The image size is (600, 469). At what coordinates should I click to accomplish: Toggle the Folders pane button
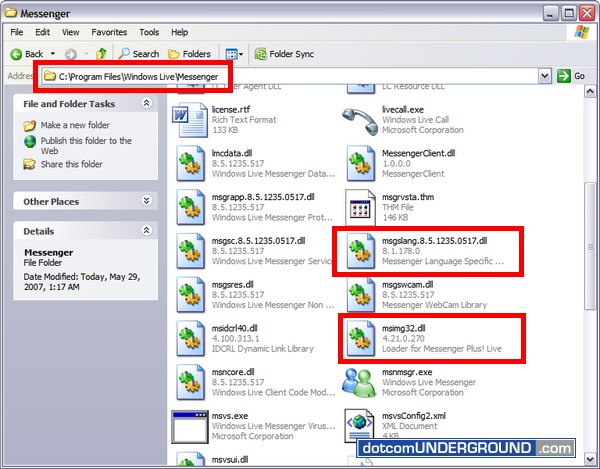pyautogui.click(x=189, y=54)
